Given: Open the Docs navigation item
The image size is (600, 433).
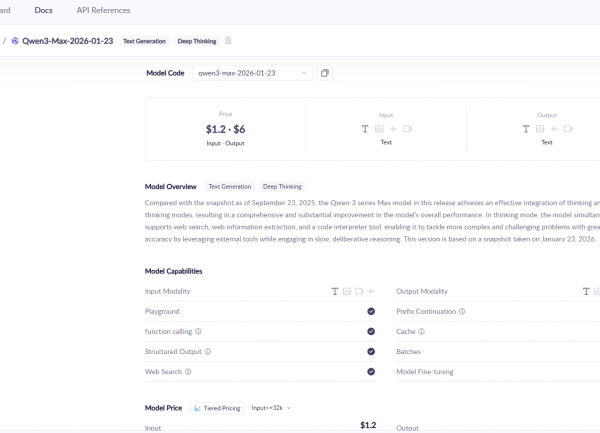Looking at the screenshot, I should coord(43,10).
